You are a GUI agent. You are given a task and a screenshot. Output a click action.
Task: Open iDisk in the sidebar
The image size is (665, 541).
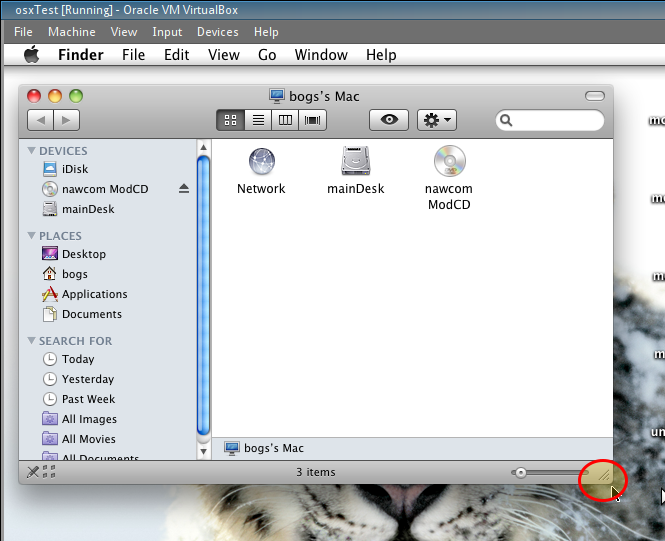point(74,169)
